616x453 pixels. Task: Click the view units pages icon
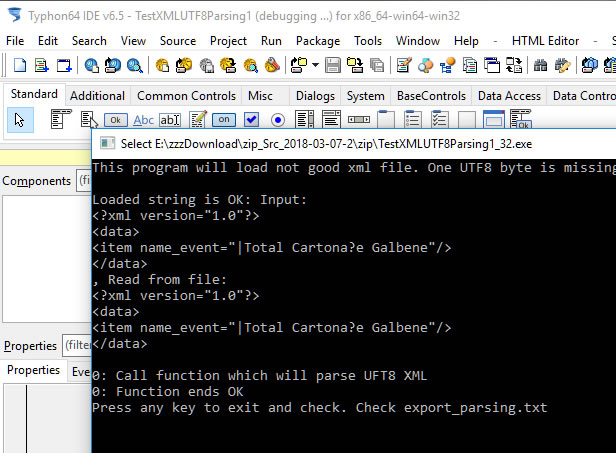[469, 65]
